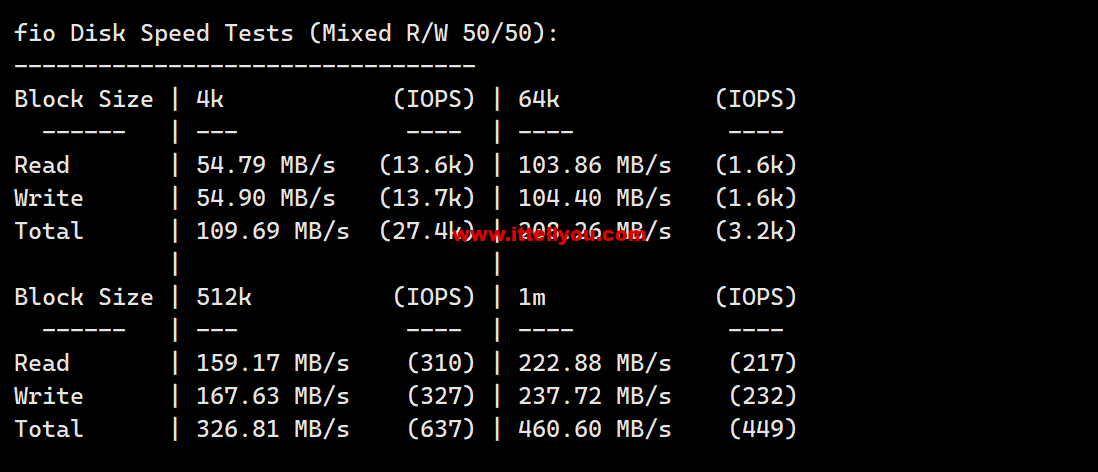
Task: Click the 512k total 326.81 MB/s value
Action: pyautogui.click(x=272, y=429)
